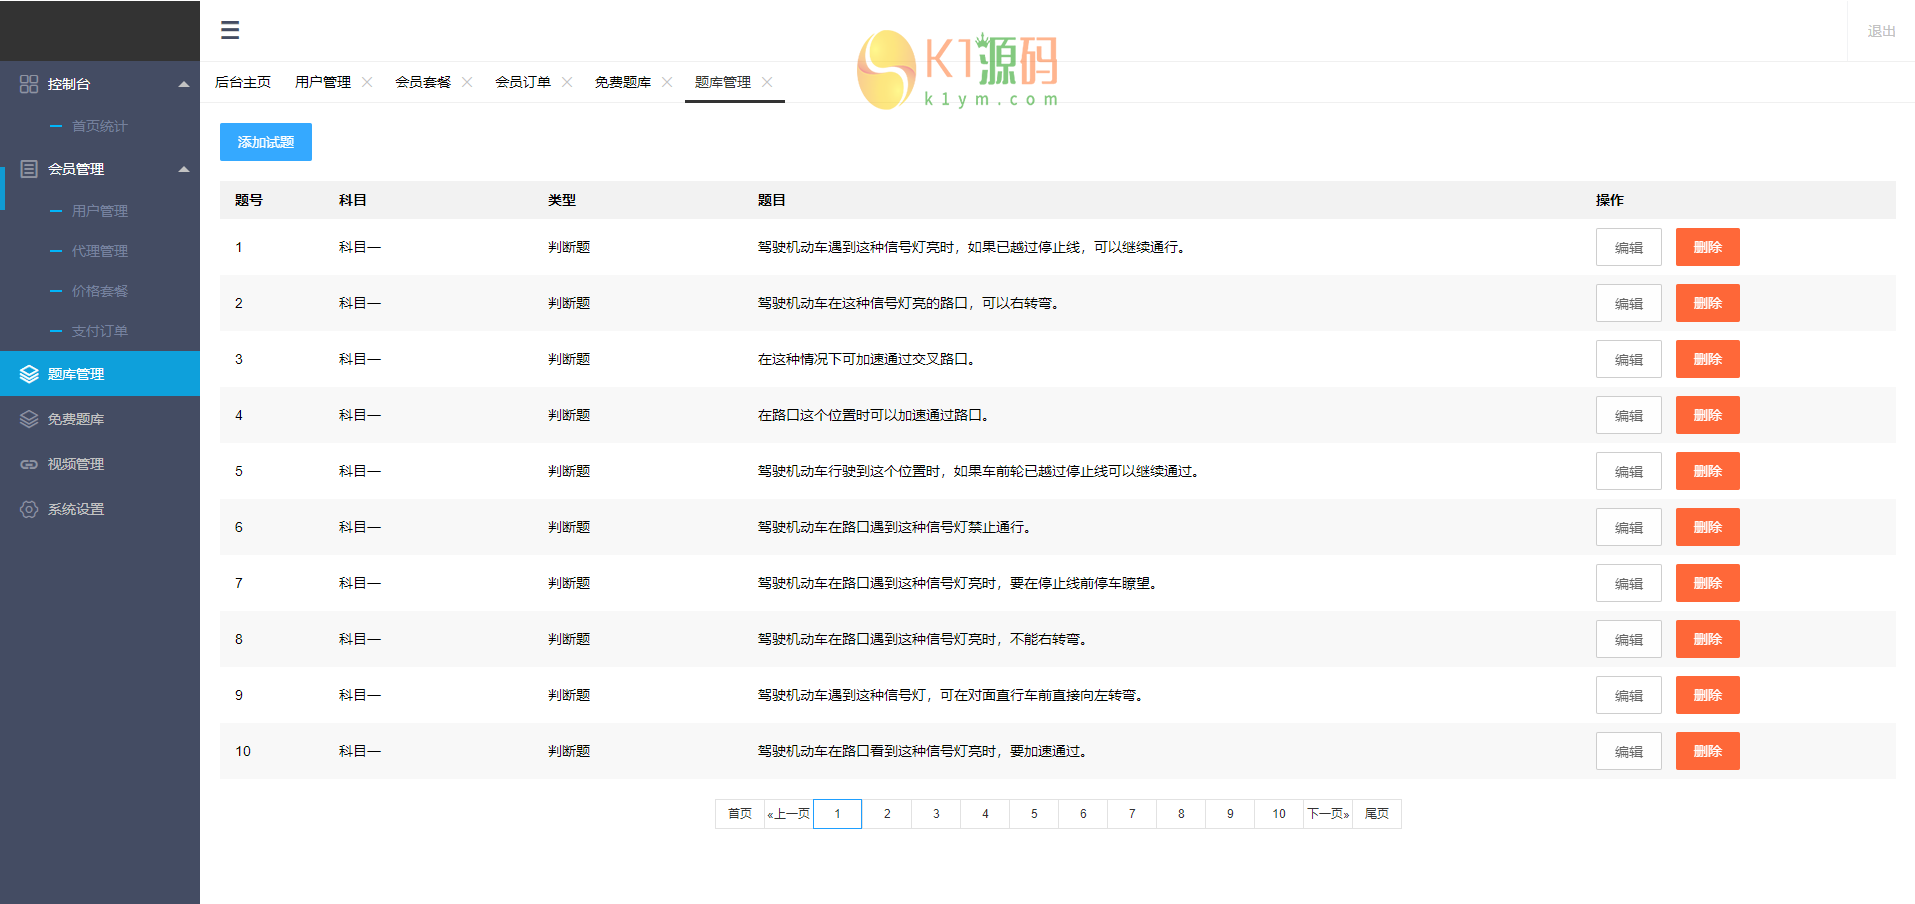Open 代理管理 in the sidebar
Image resolution: width=1915 pixels, height=904 pixels.
pyautogui.click(x=99, y=251)
